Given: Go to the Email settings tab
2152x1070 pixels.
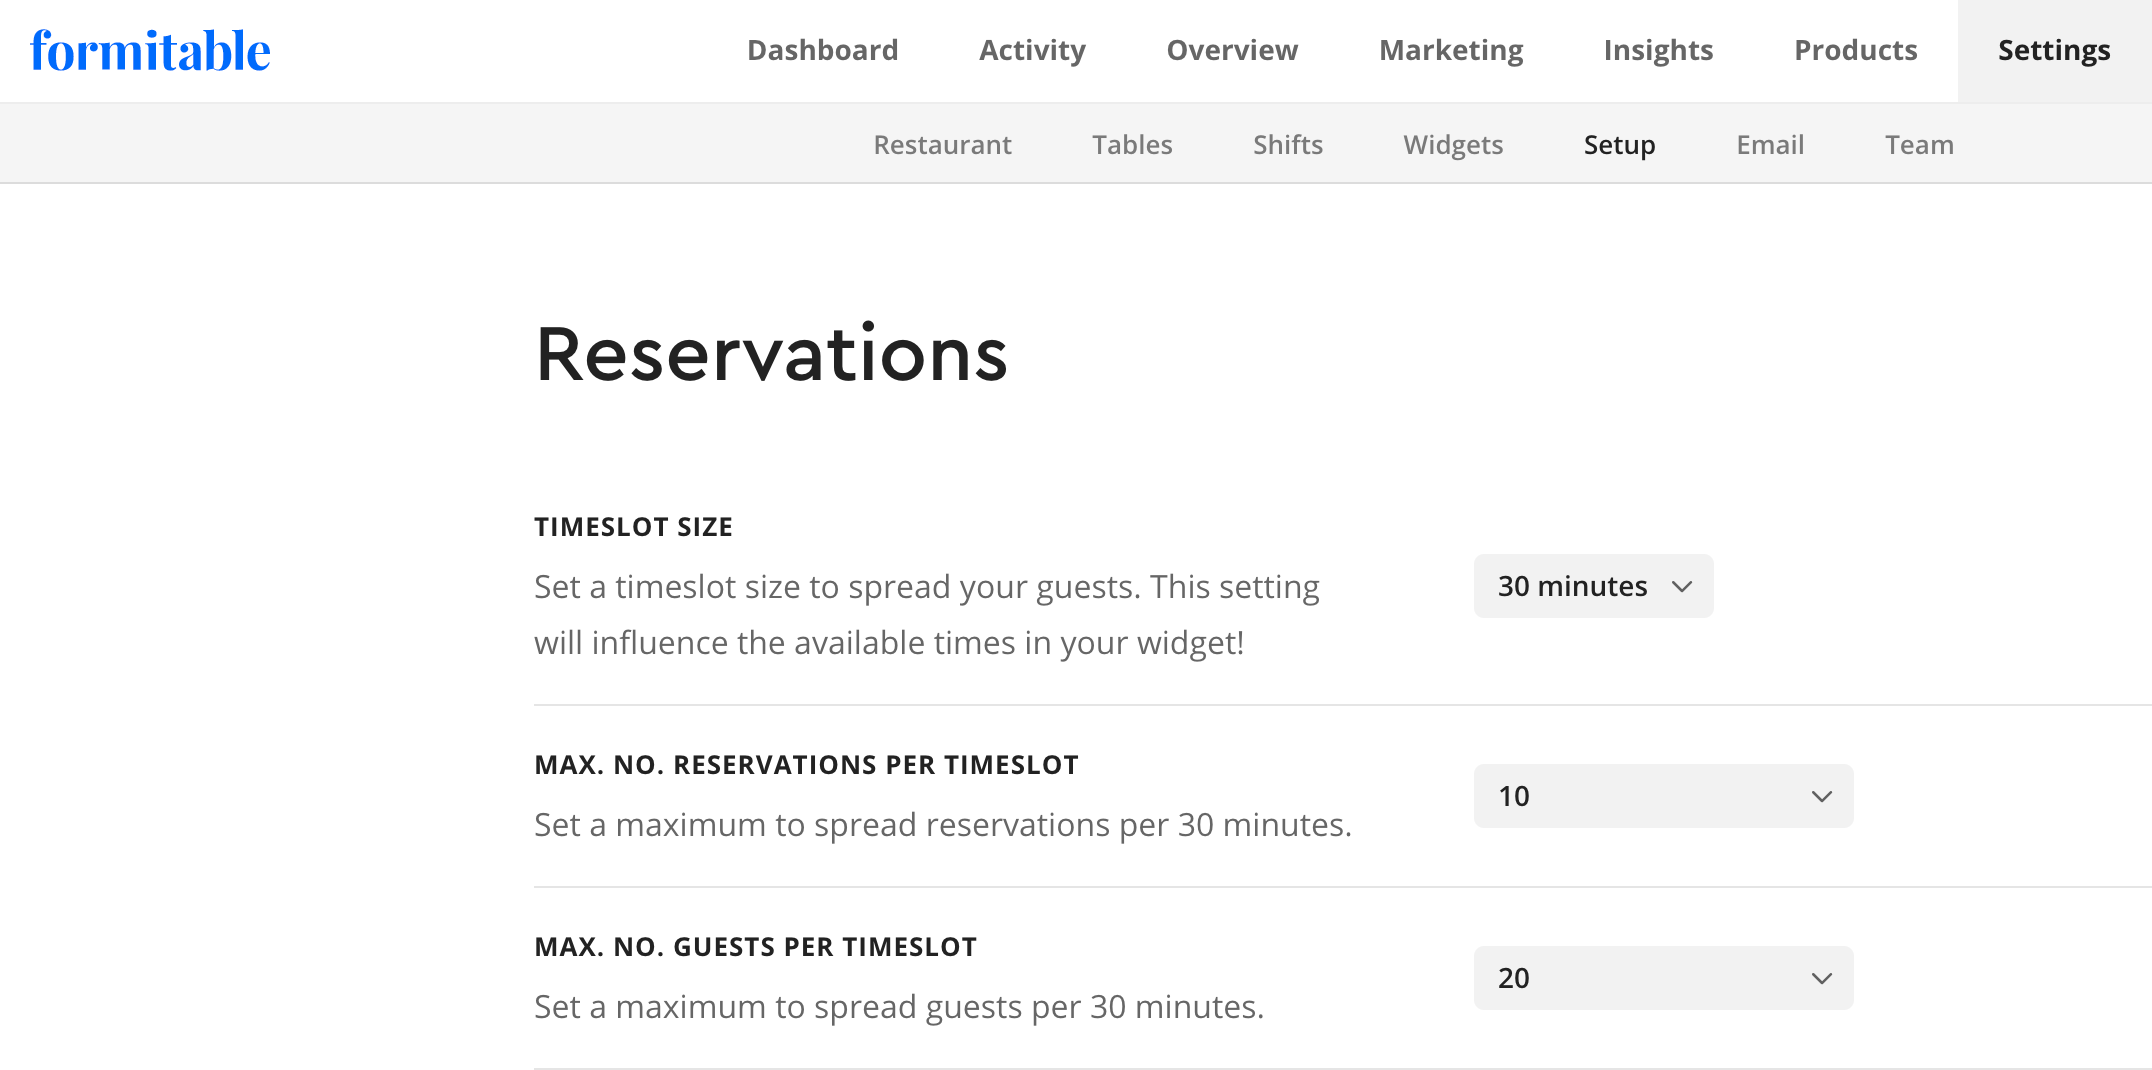Looking at the screenshot, I should [1770, 145].
